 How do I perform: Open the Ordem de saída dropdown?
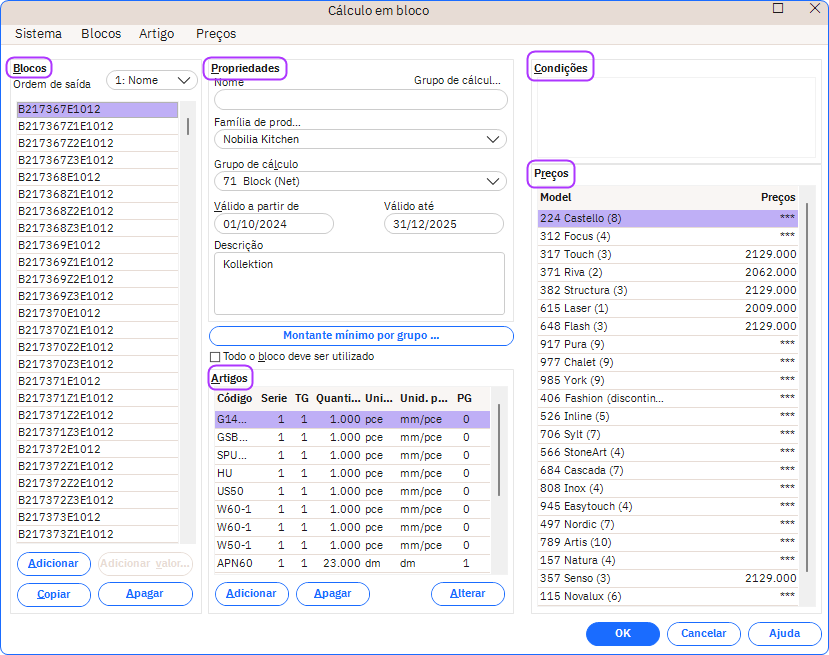(x=152, y=80)
